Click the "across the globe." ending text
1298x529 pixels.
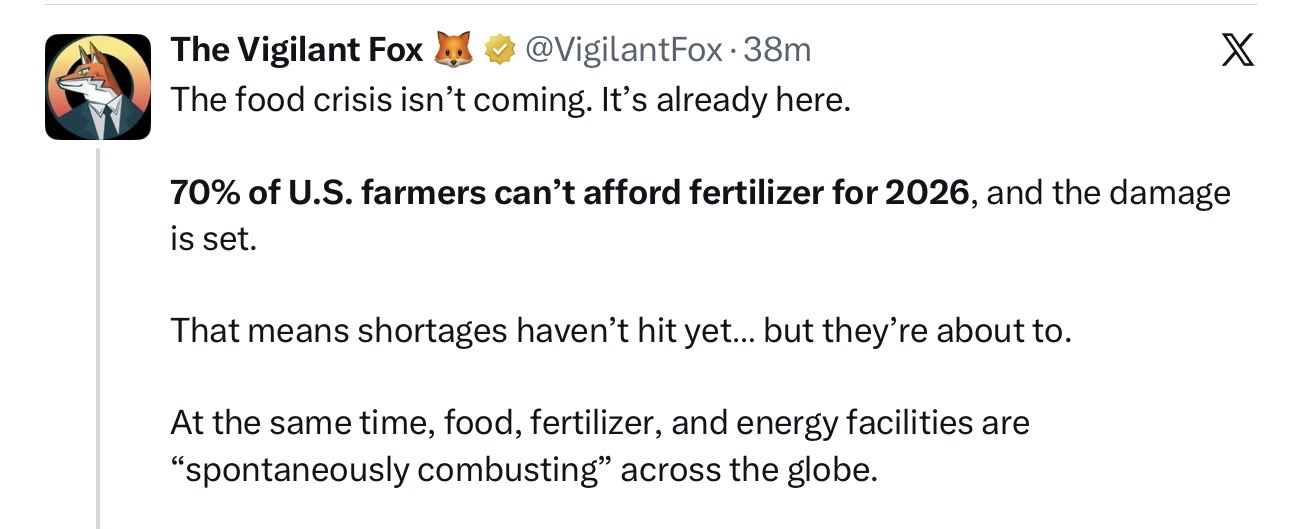[x=749, y=468]
